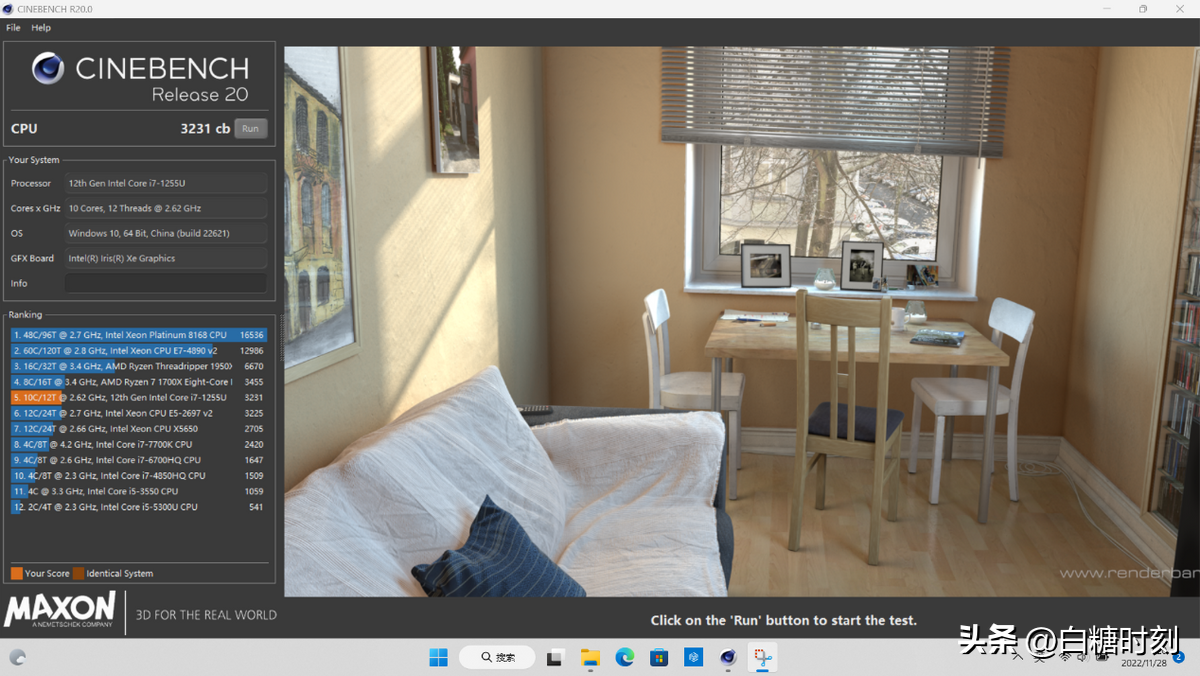Click the orange Your Score legend swatch
The height and width of the screenshot is (676, 1200).
(16, 573)
